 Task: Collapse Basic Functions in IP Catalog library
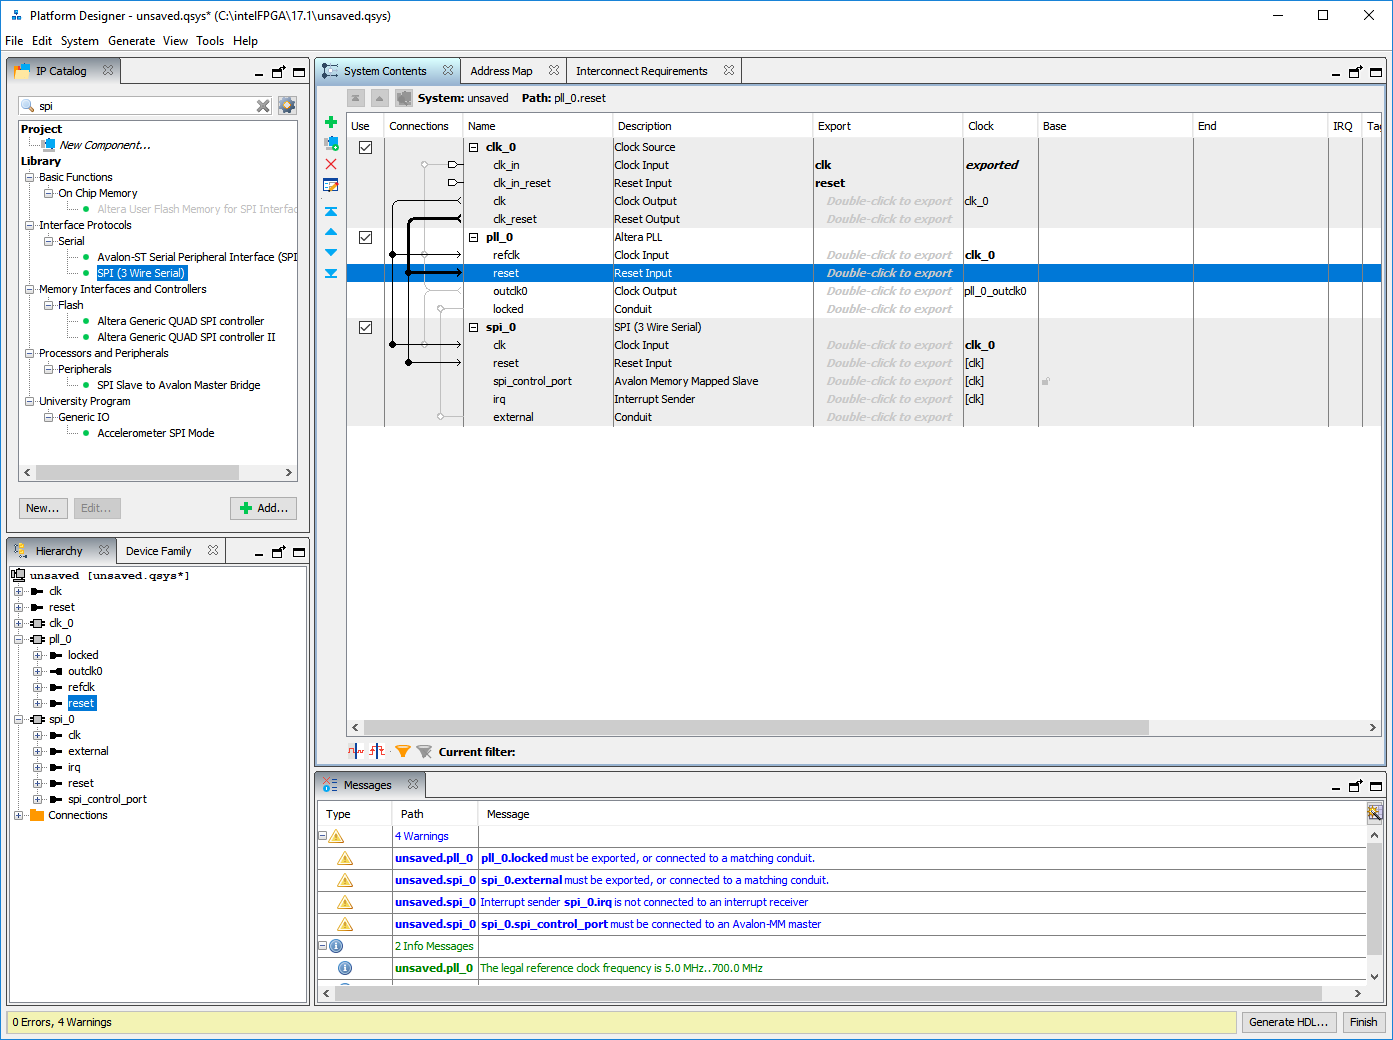(30, 177)
